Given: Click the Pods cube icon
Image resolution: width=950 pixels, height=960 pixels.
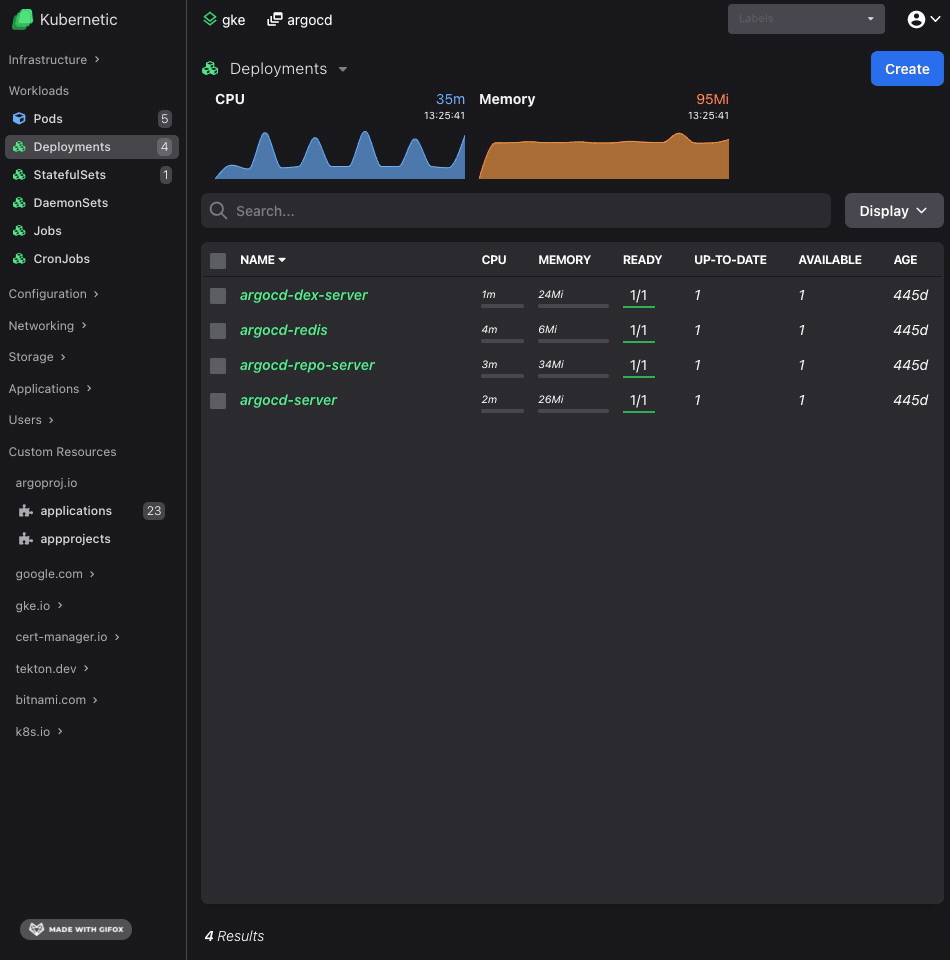Looking at the screenshot, I should [20, 118].
